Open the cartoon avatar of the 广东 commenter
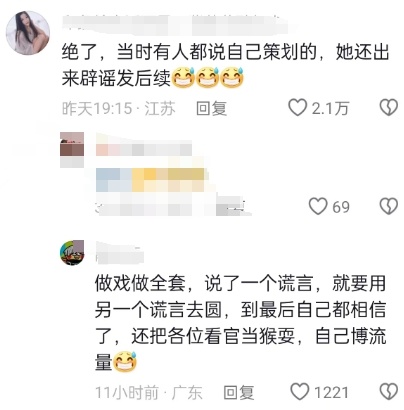This screenshot has width=404, height=410. 72,252
